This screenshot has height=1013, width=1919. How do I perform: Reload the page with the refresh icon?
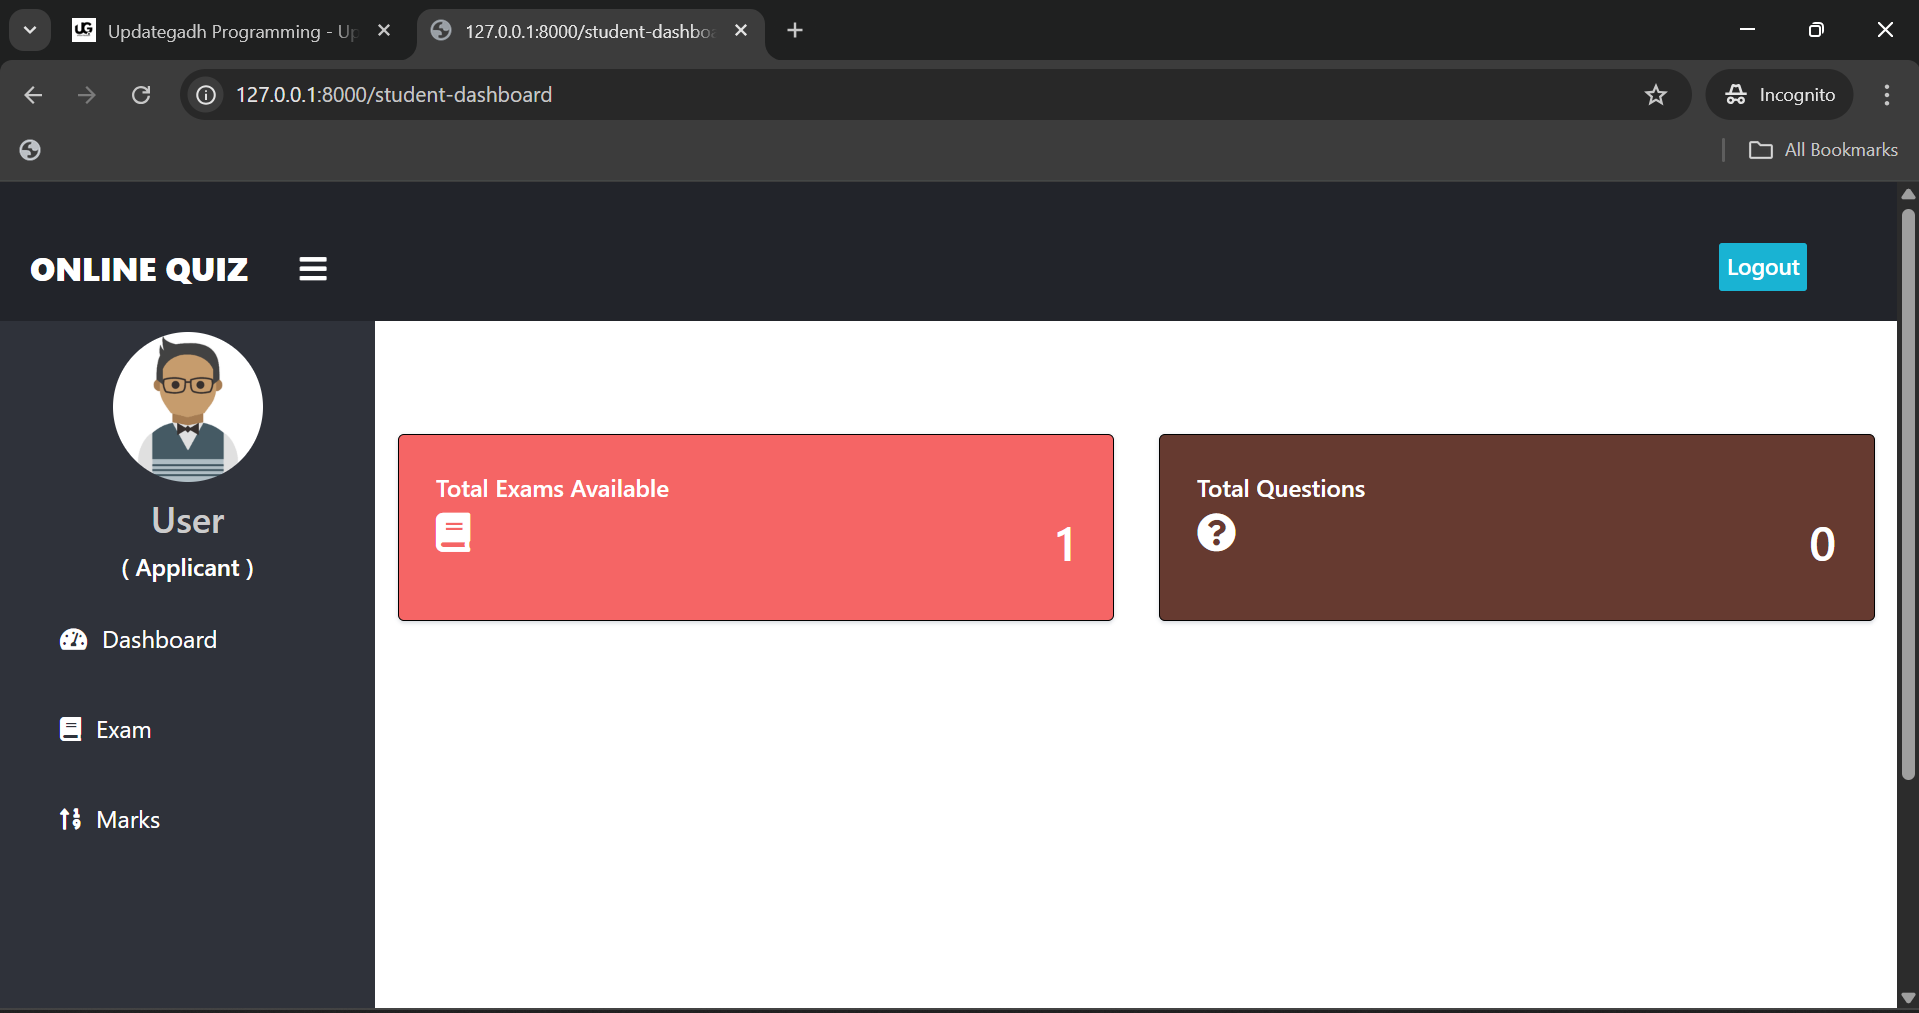[141, 95]
